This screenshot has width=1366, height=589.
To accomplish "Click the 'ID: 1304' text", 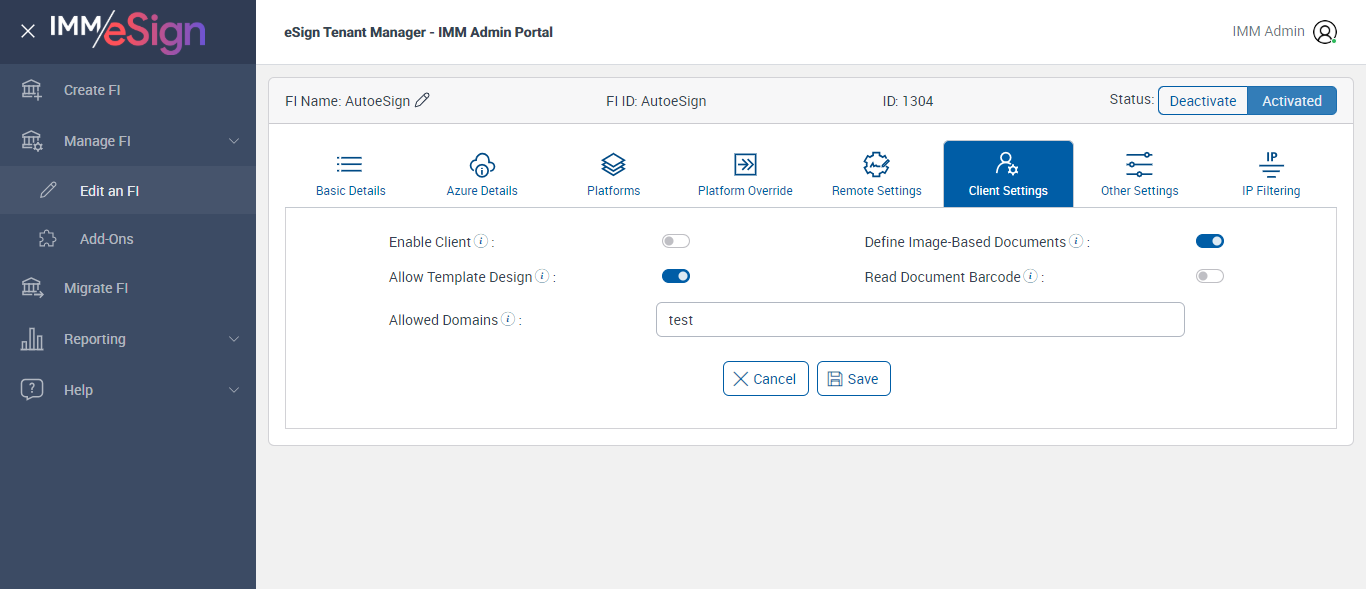I will 908,101.
